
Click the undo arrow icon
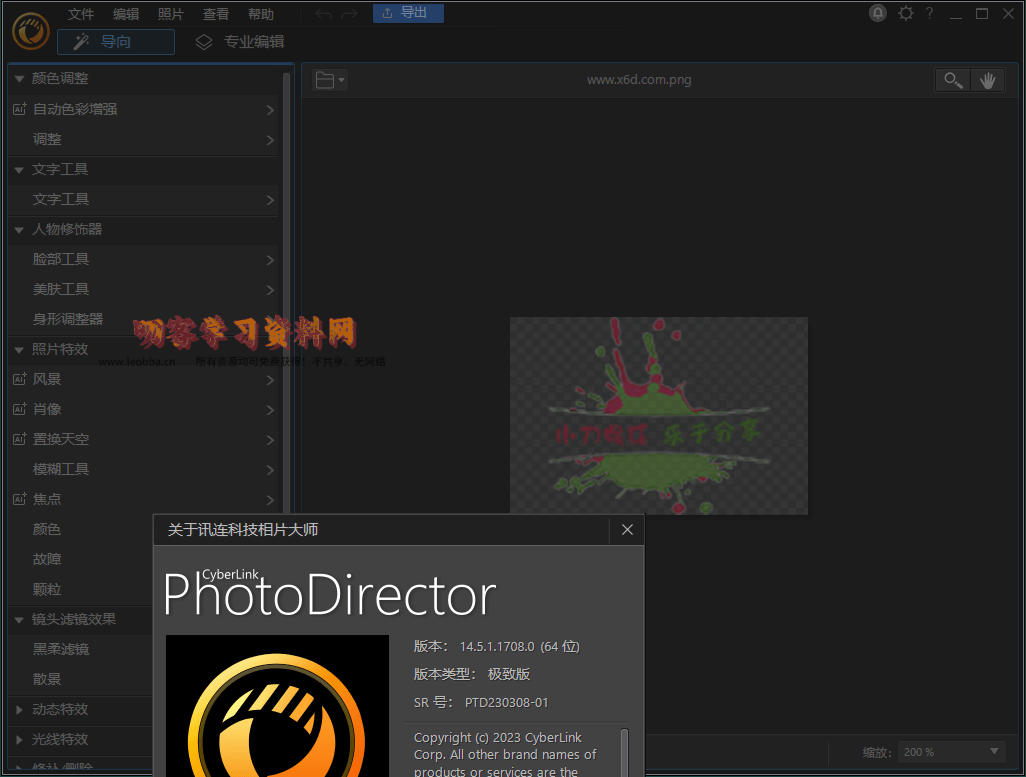[324, 14]
